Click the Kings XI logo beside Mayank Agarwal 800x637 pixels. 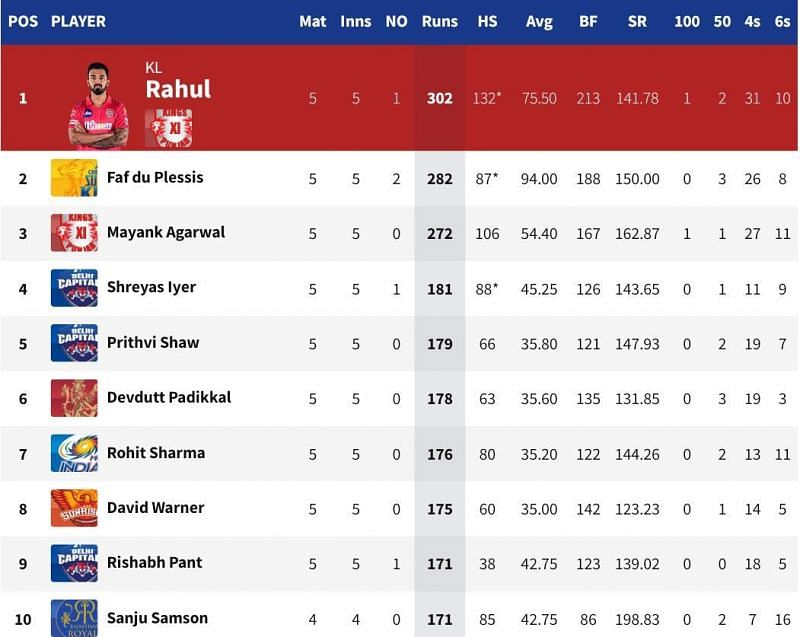click(x=74, y=233)
